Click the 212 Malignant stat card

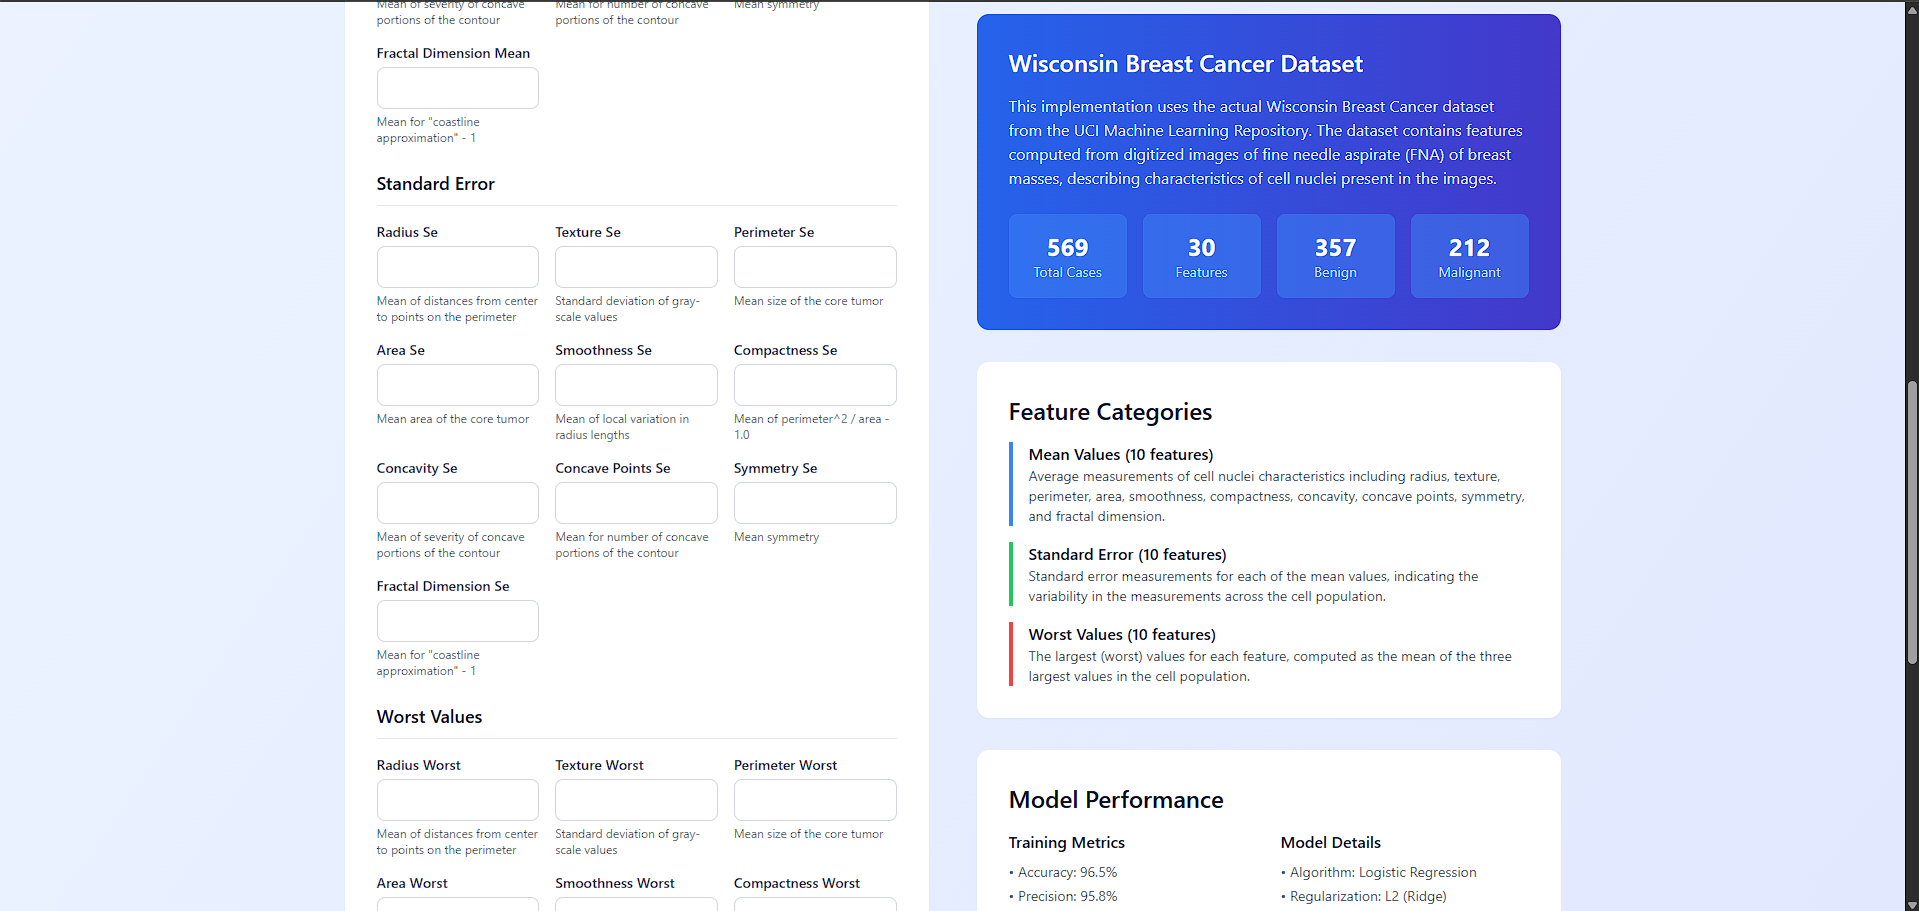click(x=1469, y=256)
